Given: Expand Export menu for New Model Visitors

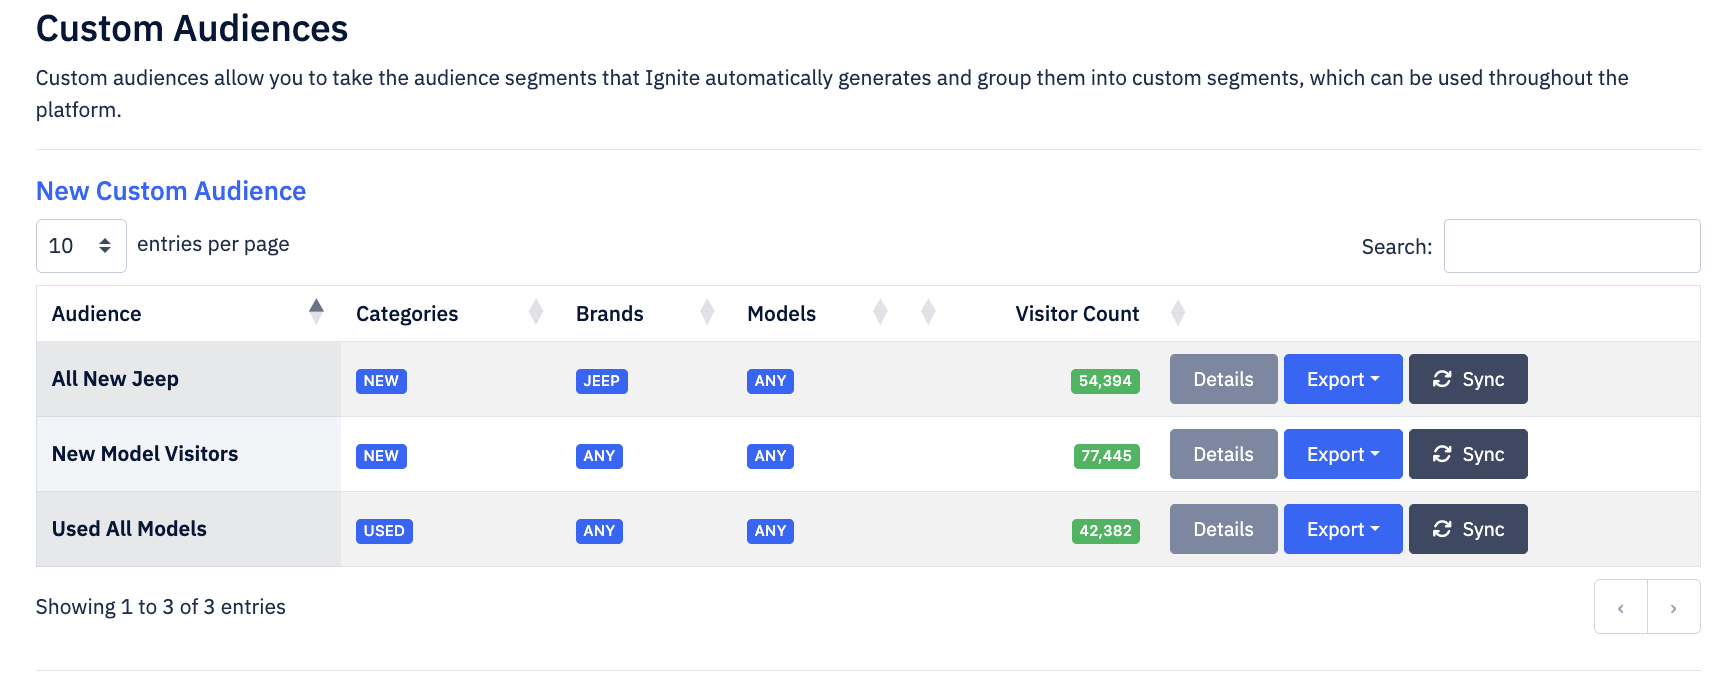Looking at the screenshot, I should click(x=1342, y=454).
